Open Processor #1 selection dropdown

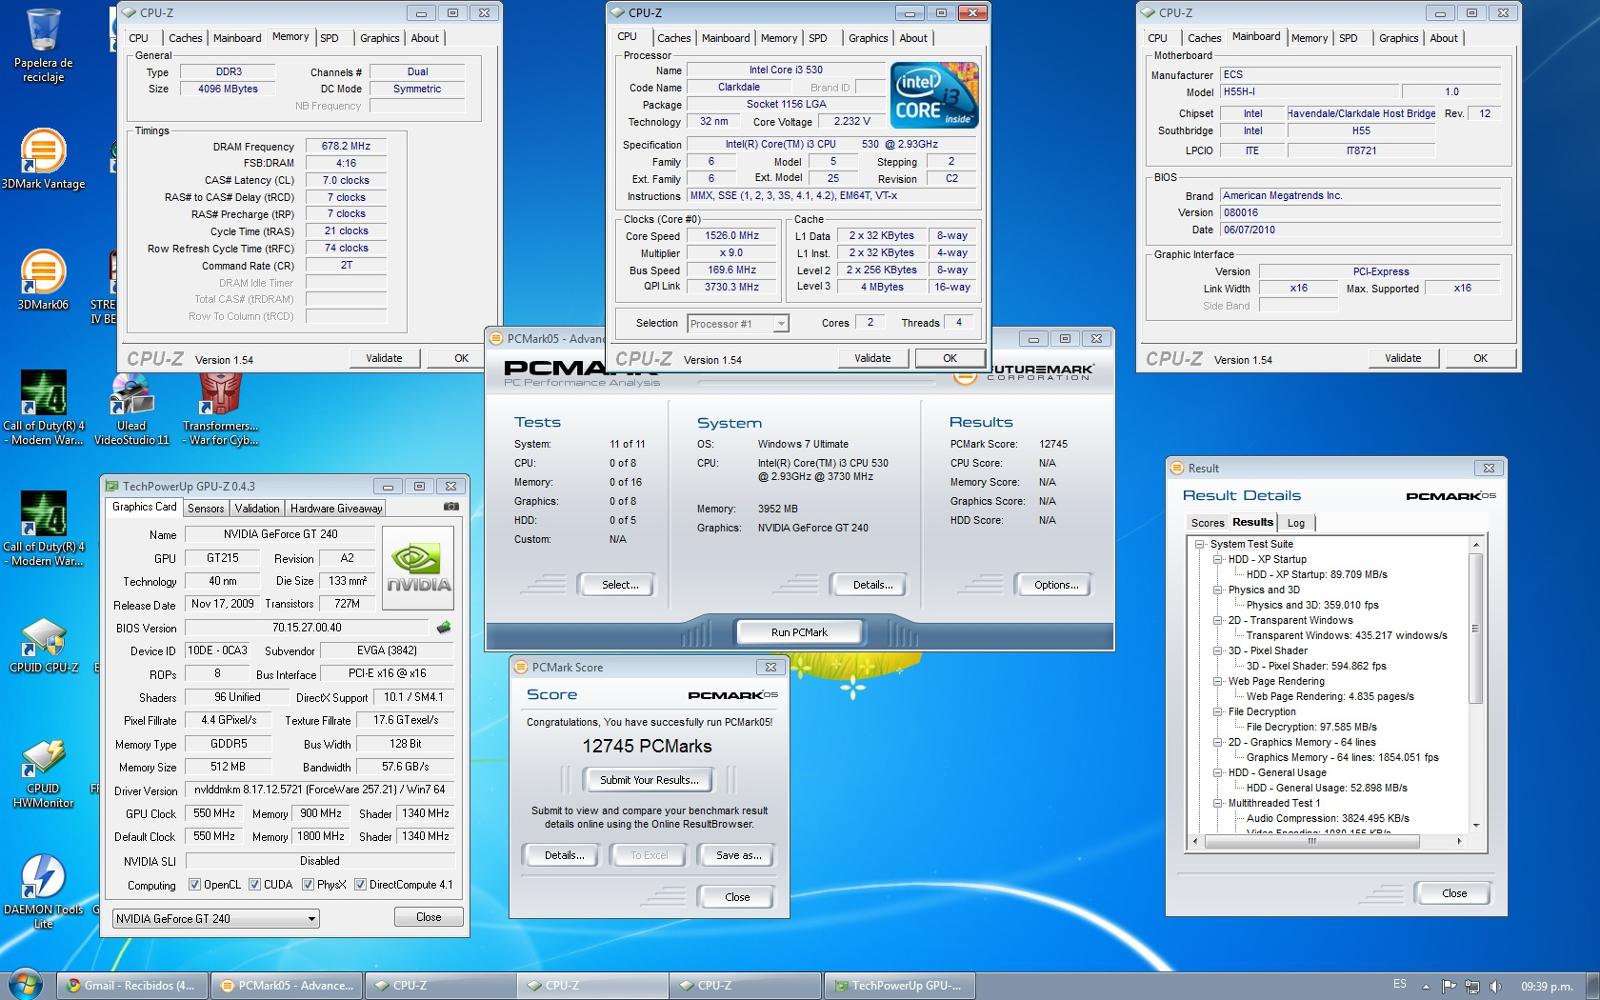click(738, 323)
